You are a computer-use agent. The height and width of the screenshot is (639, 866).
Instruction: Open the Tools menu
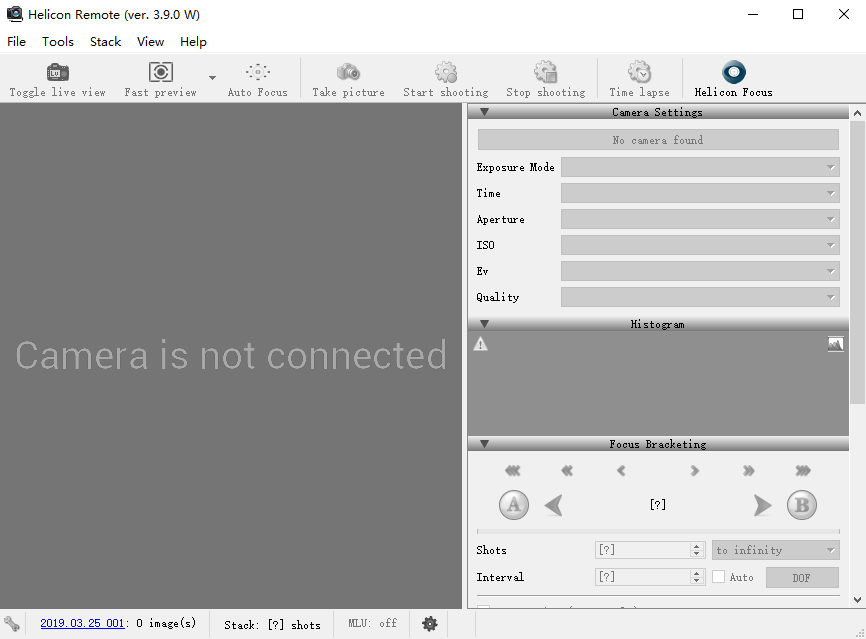58,42
